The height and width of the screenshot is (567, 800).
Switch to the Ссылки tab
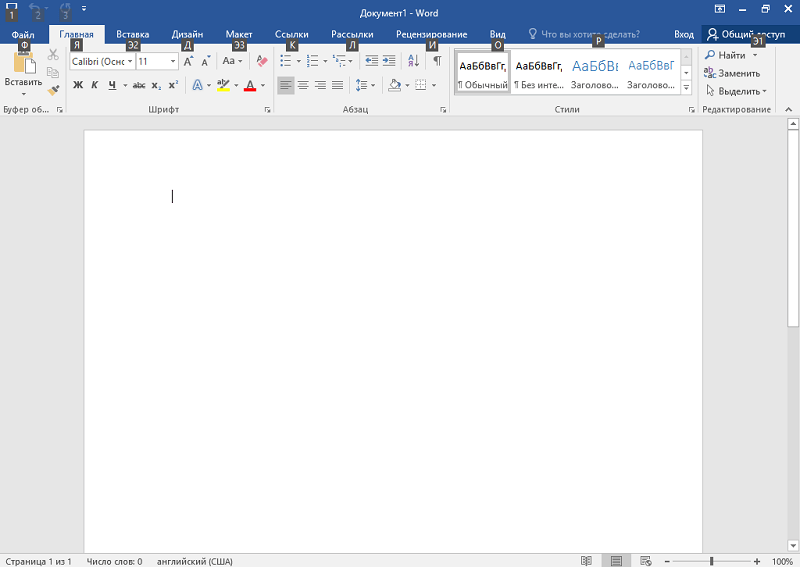(291, 34)
